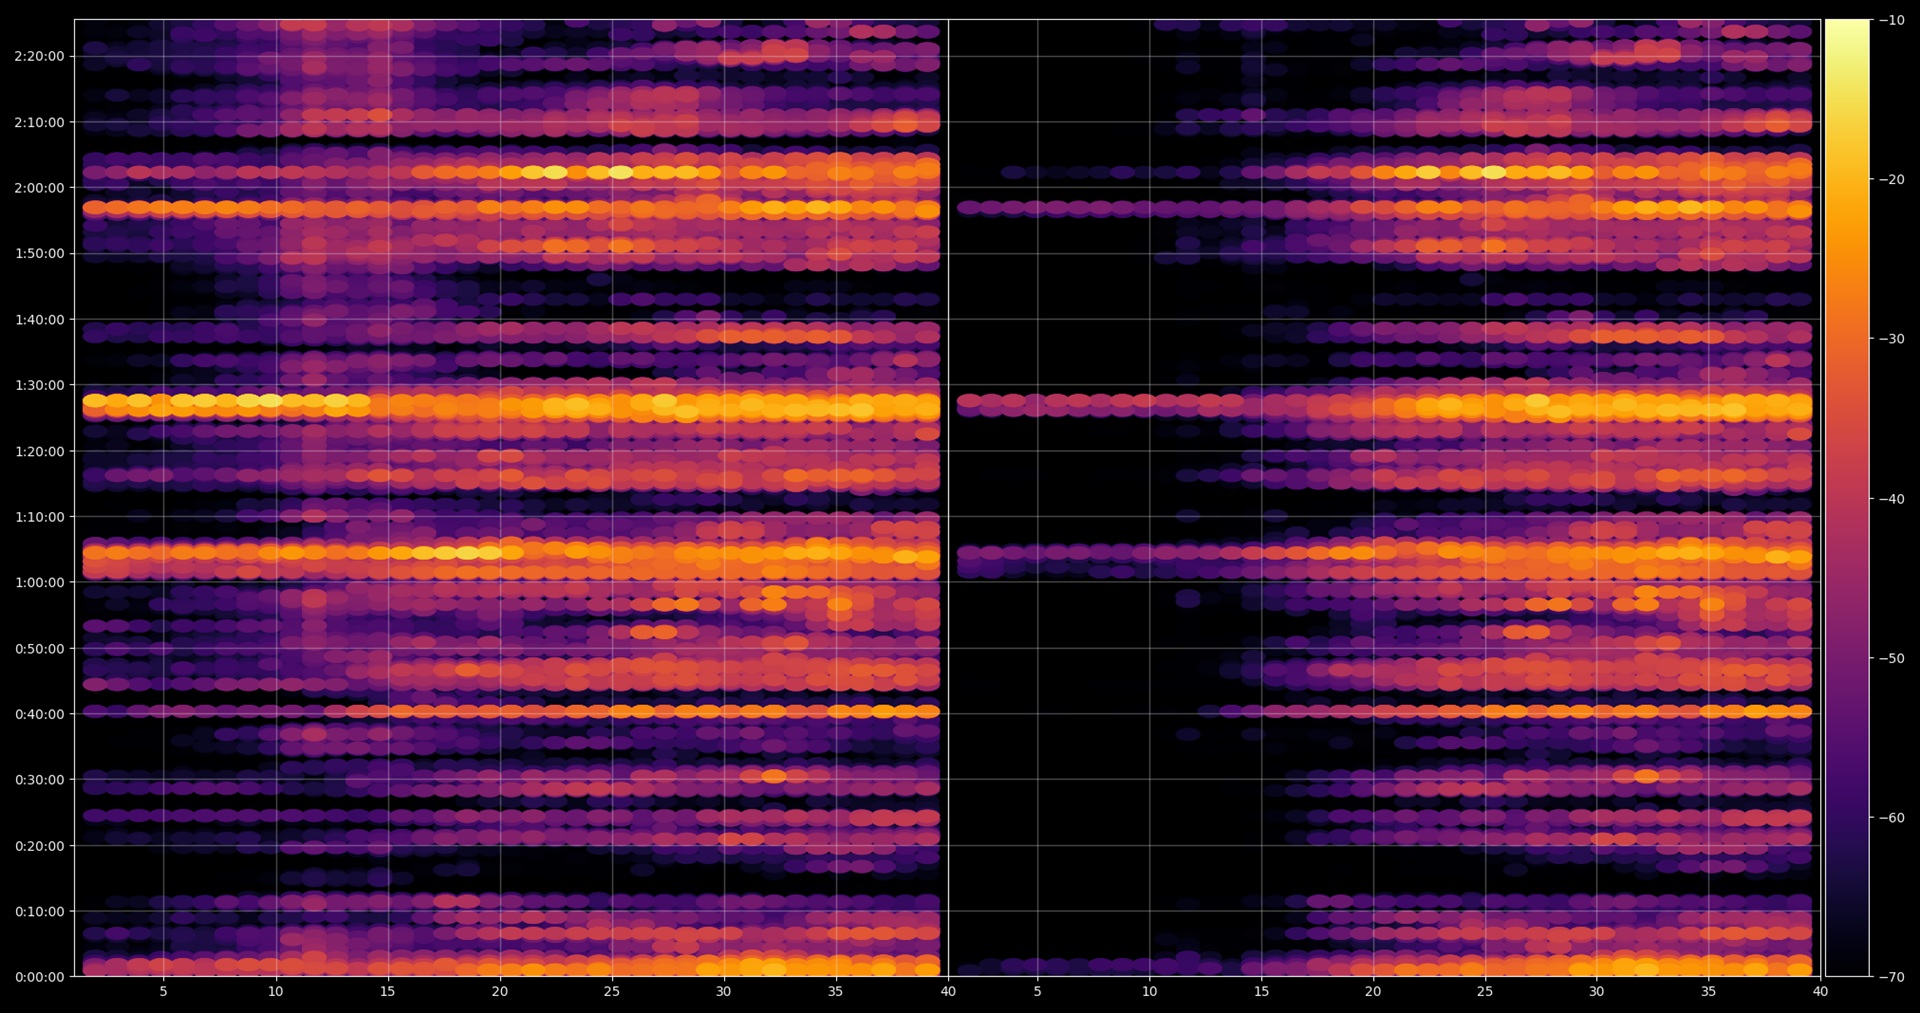
Task: Click the 2:20:00 y-axis tick label
Action: coord(39,56)
